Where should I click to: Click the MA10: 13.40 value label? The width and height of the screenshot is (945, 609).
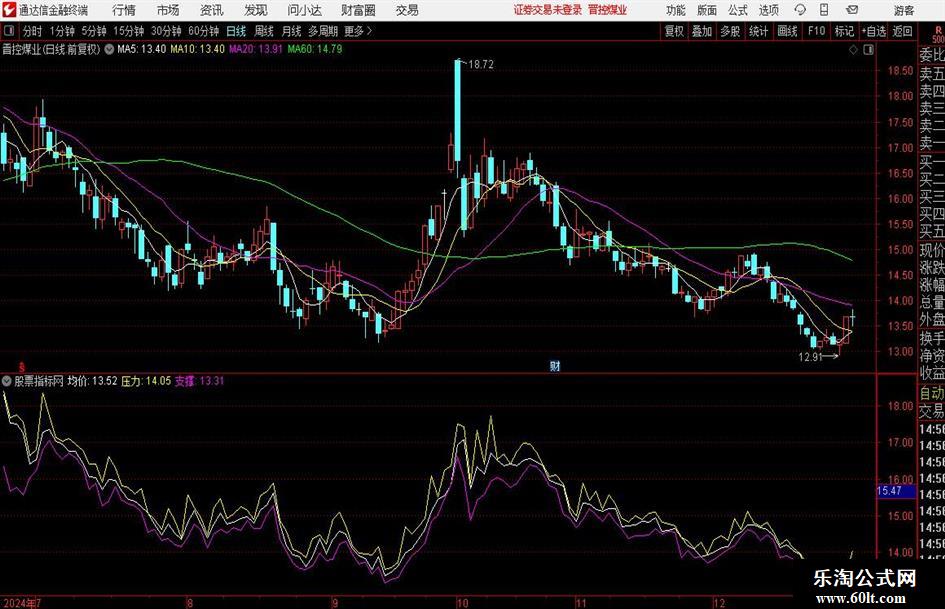(x=198, y=49)
